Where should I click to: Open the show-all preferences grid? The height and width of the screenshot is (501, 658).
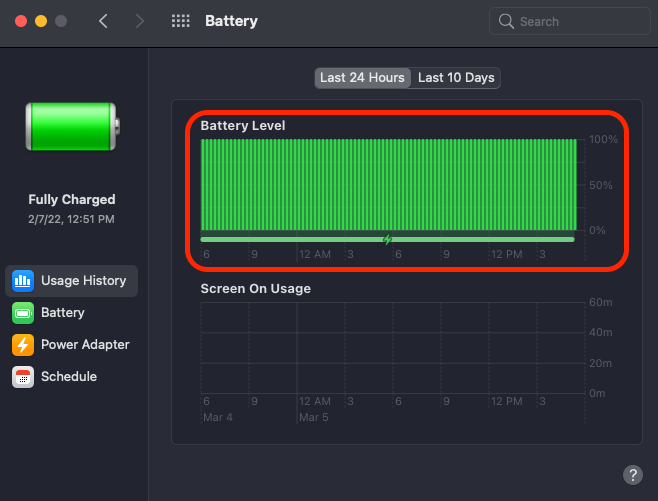(x=180, y=21)
